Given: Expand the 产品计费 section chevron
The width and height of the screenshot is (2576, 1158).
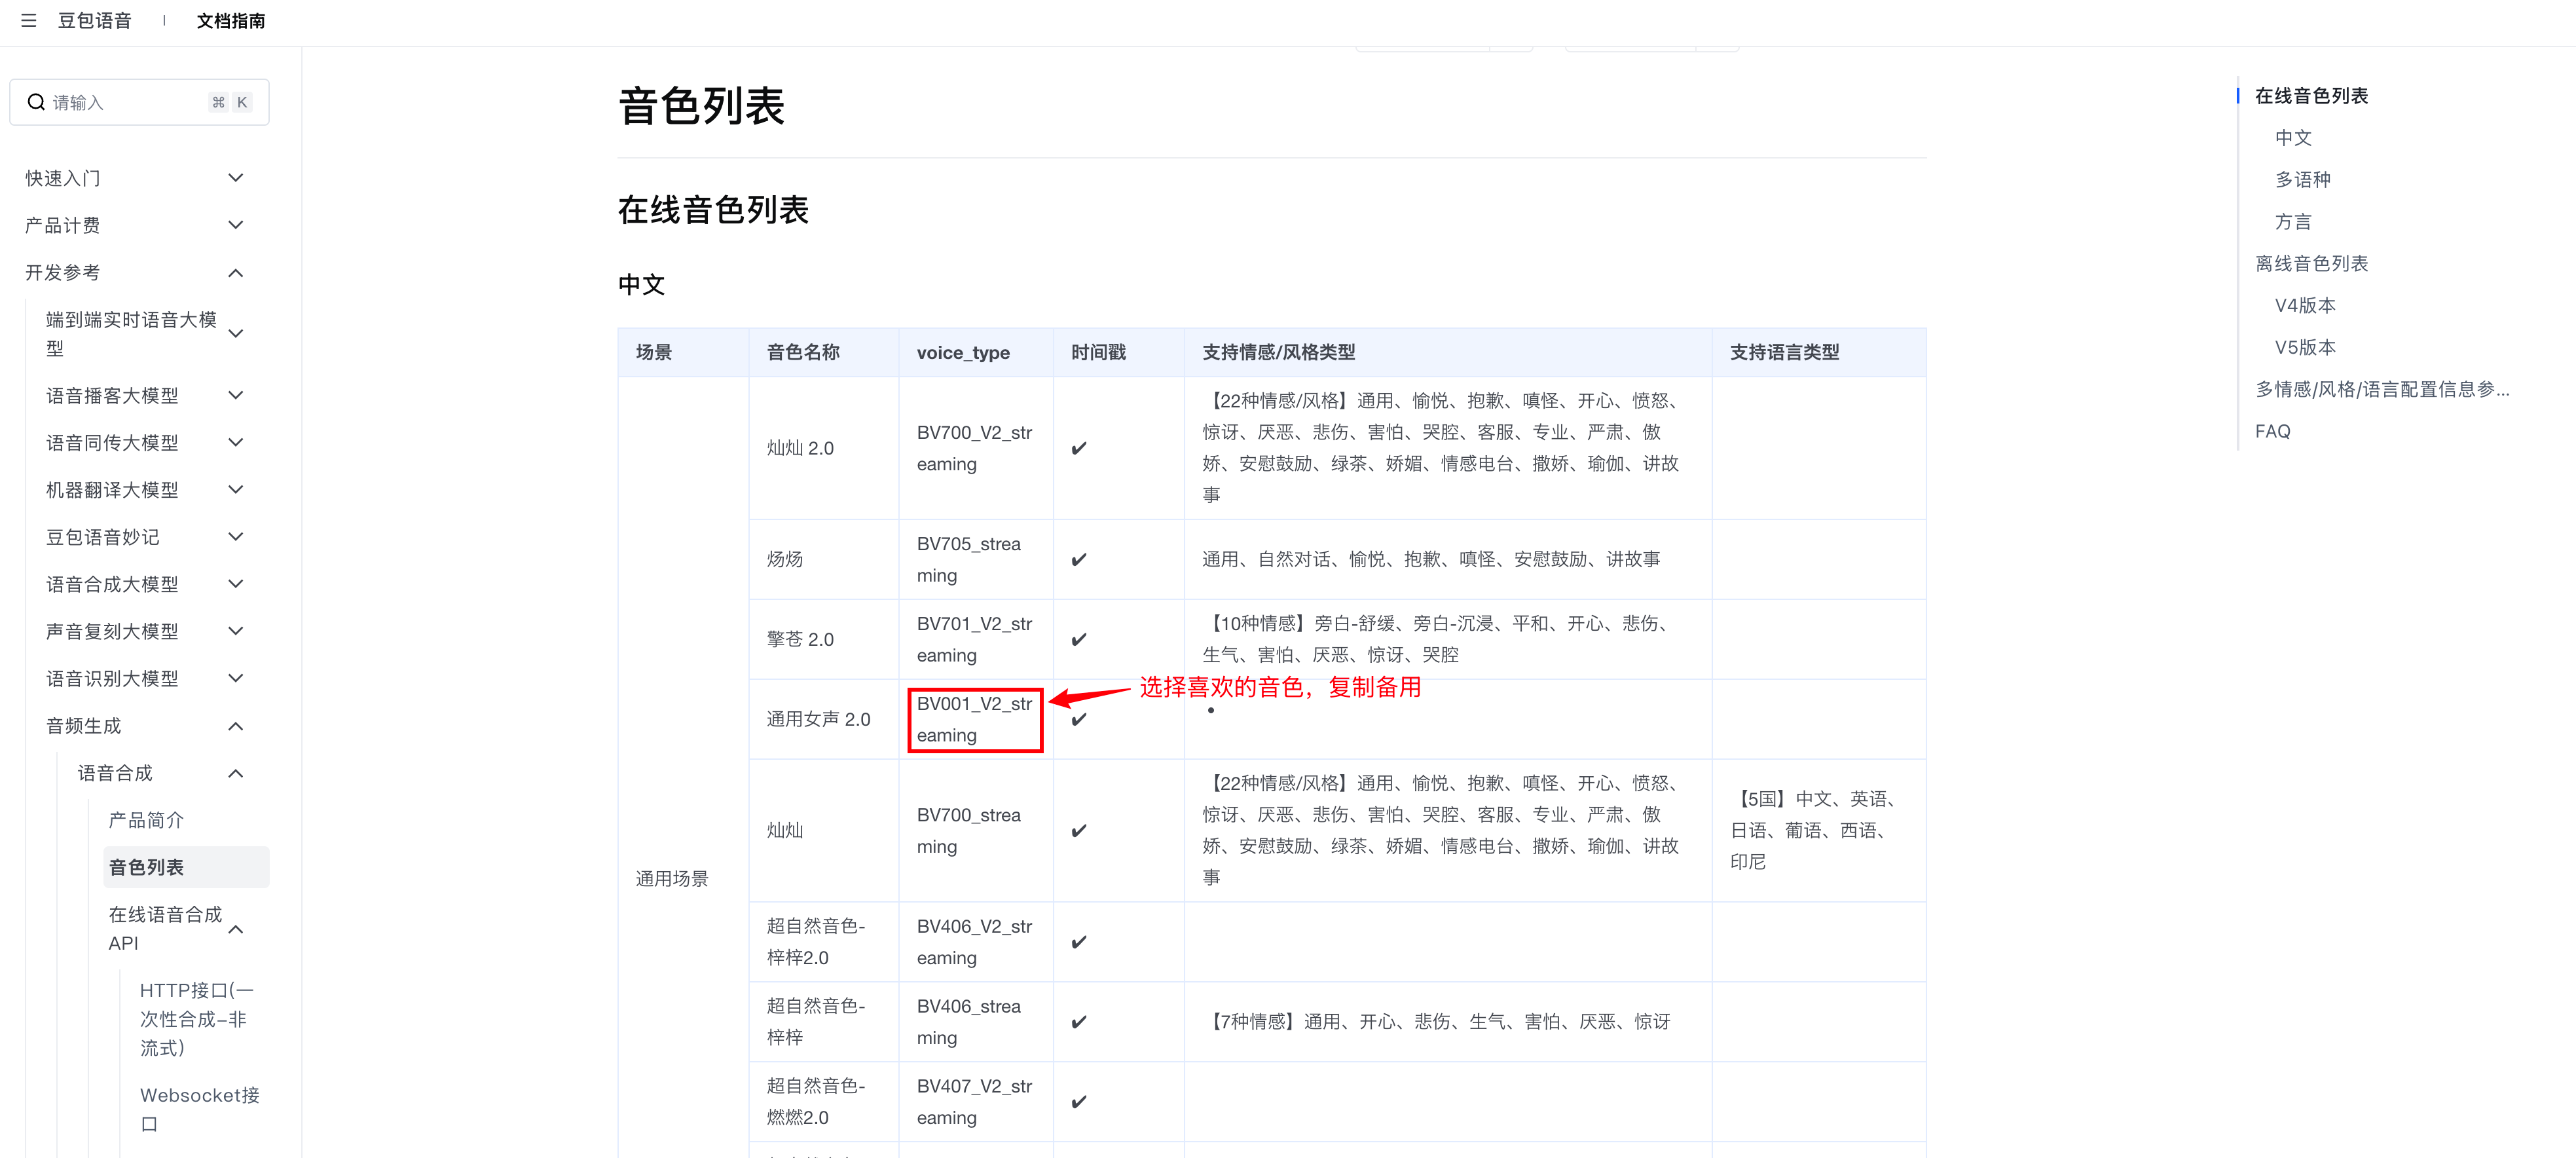Looking at the screenshot, I should [236, 225].
